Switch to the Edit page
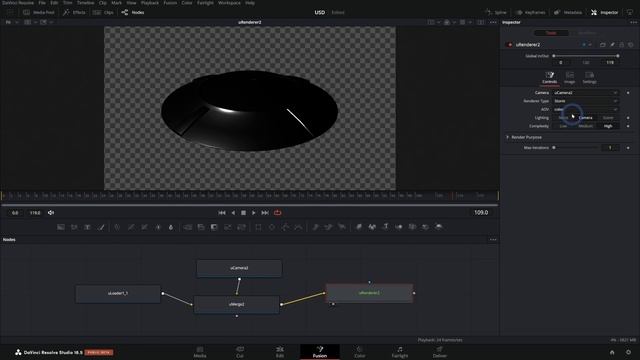640x360 pixels. (280, 352)
